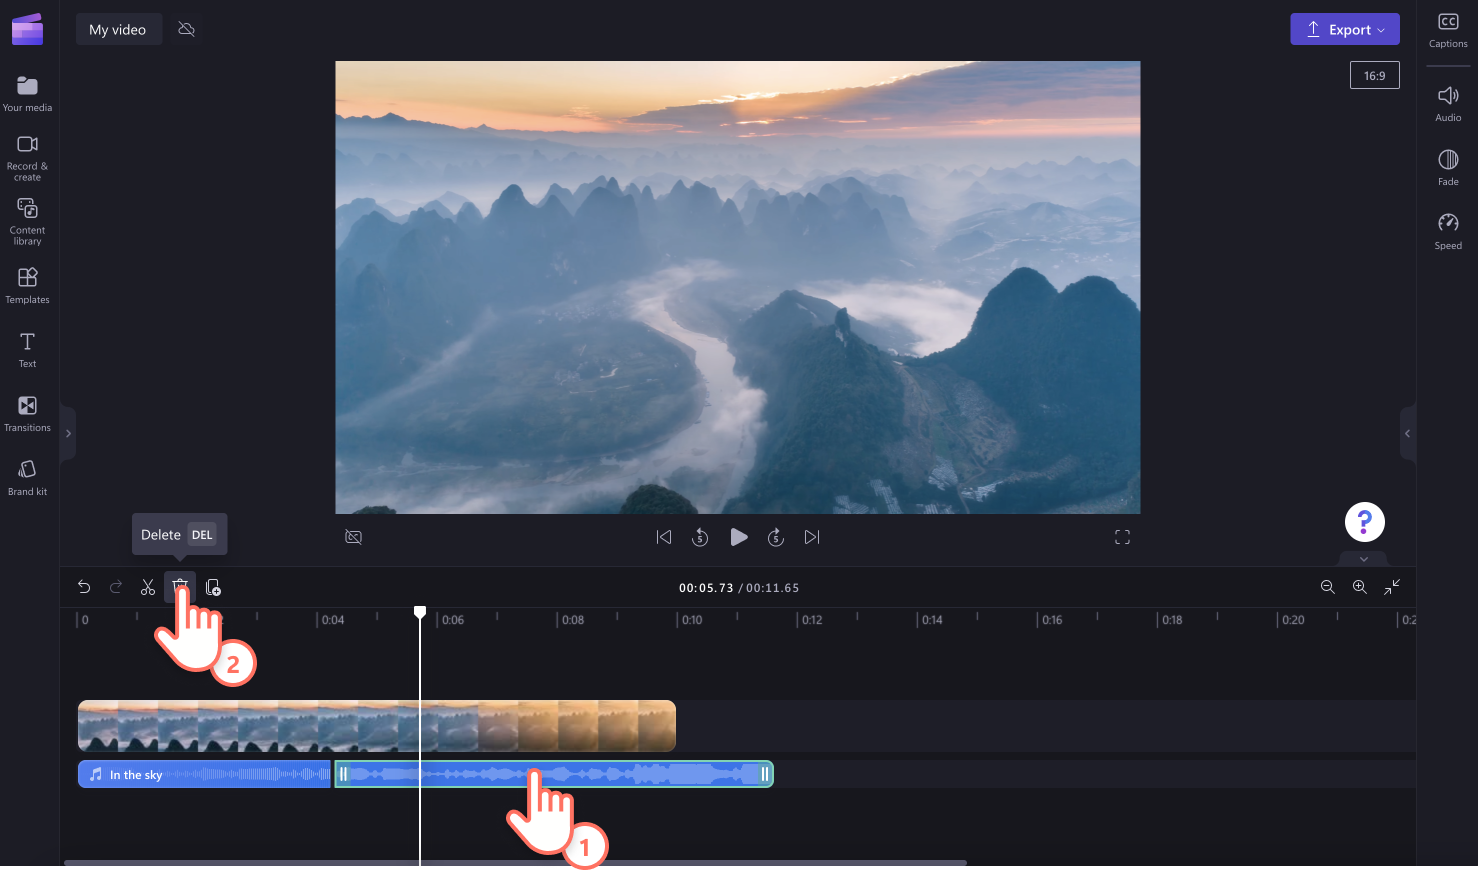This screenshot has height=871, width=1478.
Task: Zoom in the timeline
Action: (x=1359, y=587)
